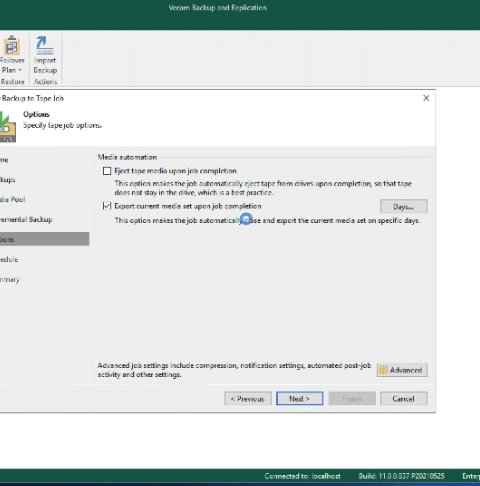The height and width of the screenshot is (486, 480).
Task: Click the Export media set option description
Action: 267,221
